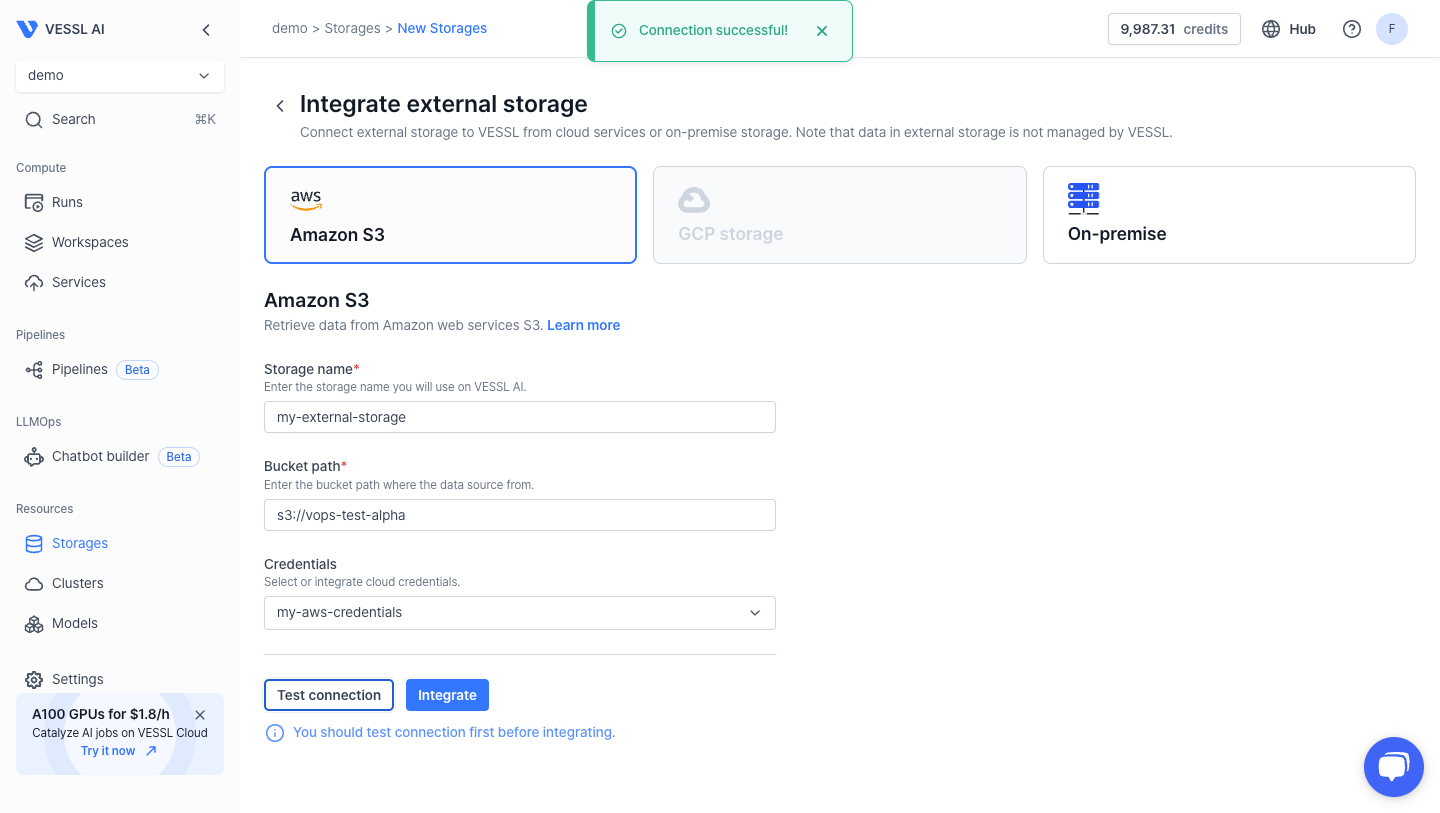Viewport: 1440px width, 813px height.
Task: Open the Learn more link
Action: coord(583,325)
